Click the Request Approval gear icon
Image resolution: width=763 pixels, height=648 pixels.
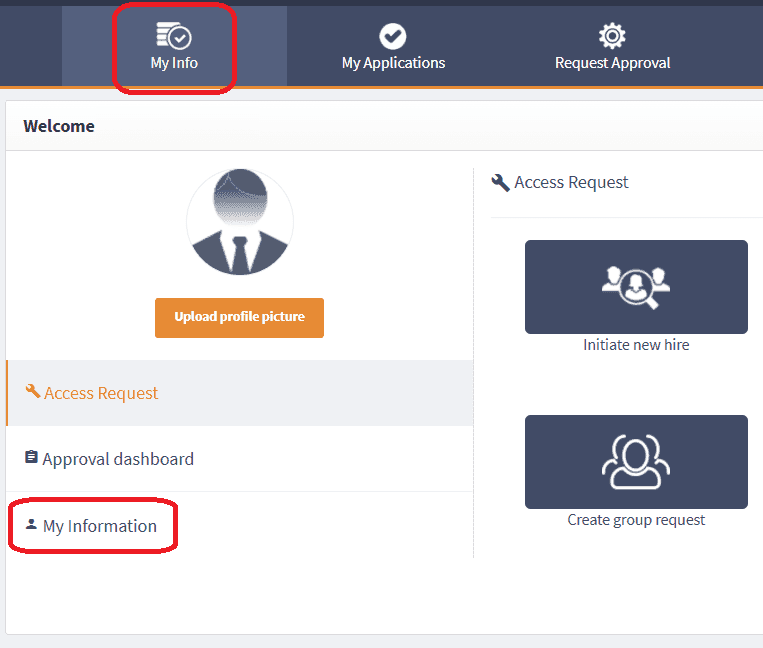[612, 36]
